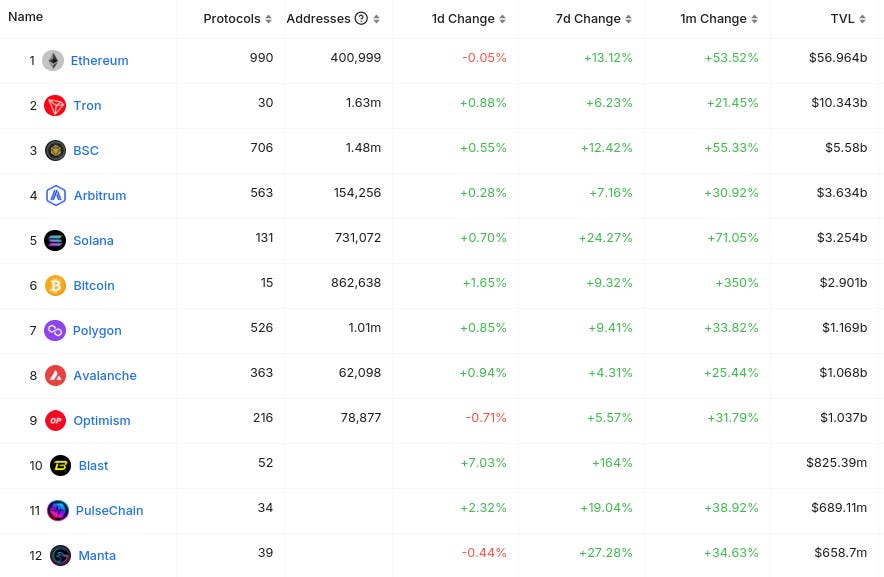Click the Avalanche chain logo icon
This screenshot has height=577, width=884.
55,376
